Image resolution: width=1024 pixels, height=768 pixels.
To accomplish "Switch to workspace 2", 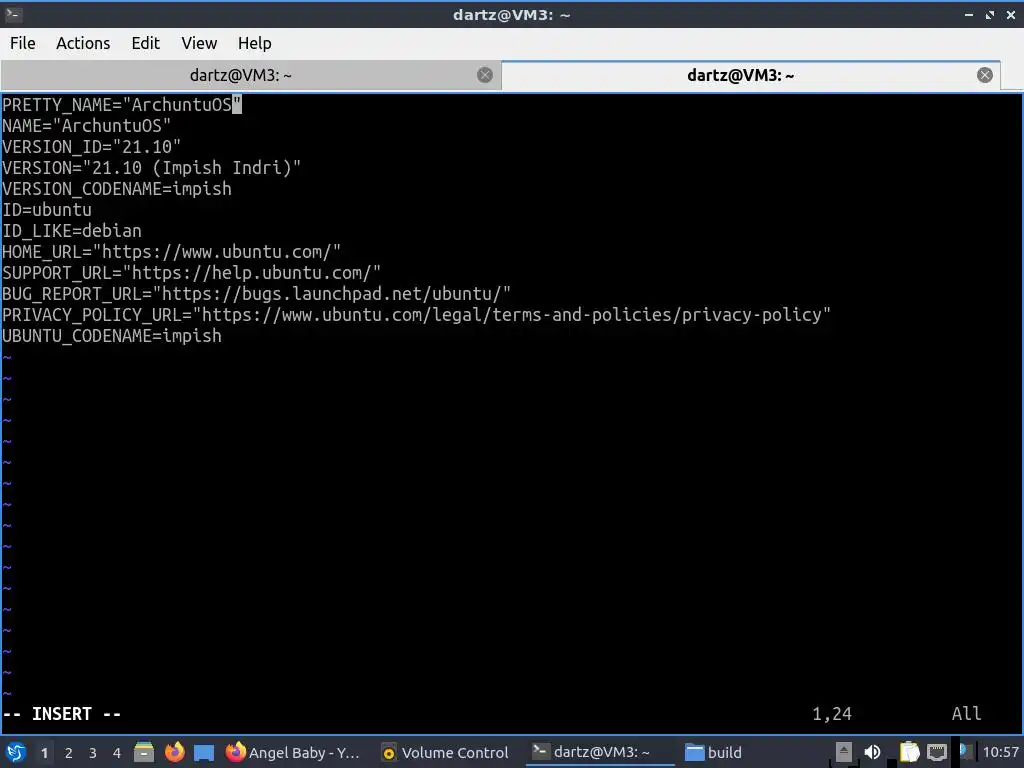I will pyautogui.click(x=68, y=753).
